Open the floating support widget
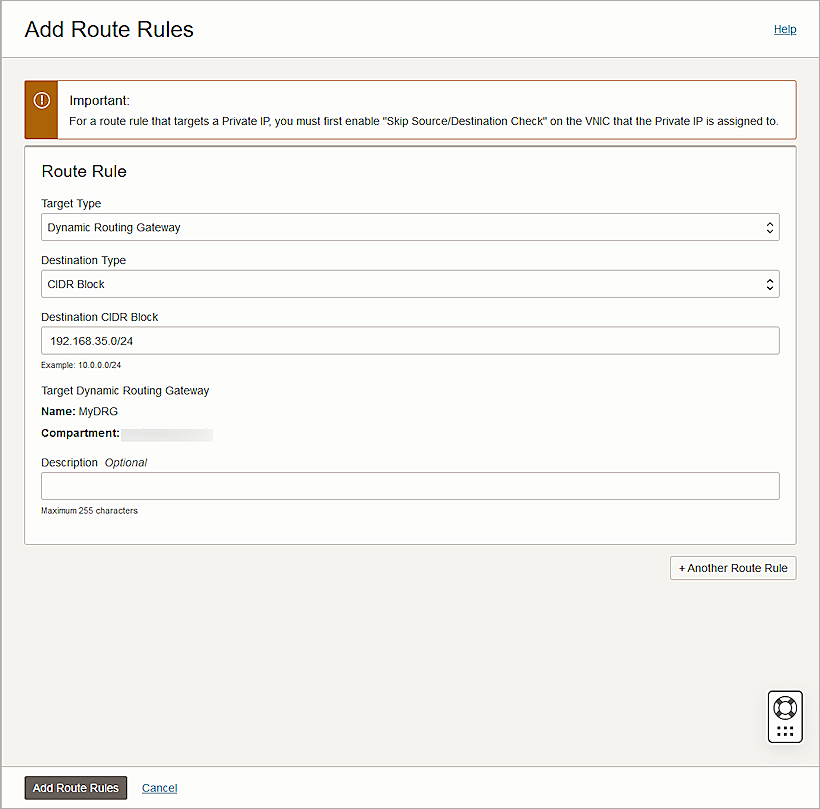This screenshot has width=820, height=809. click(785, 716)
